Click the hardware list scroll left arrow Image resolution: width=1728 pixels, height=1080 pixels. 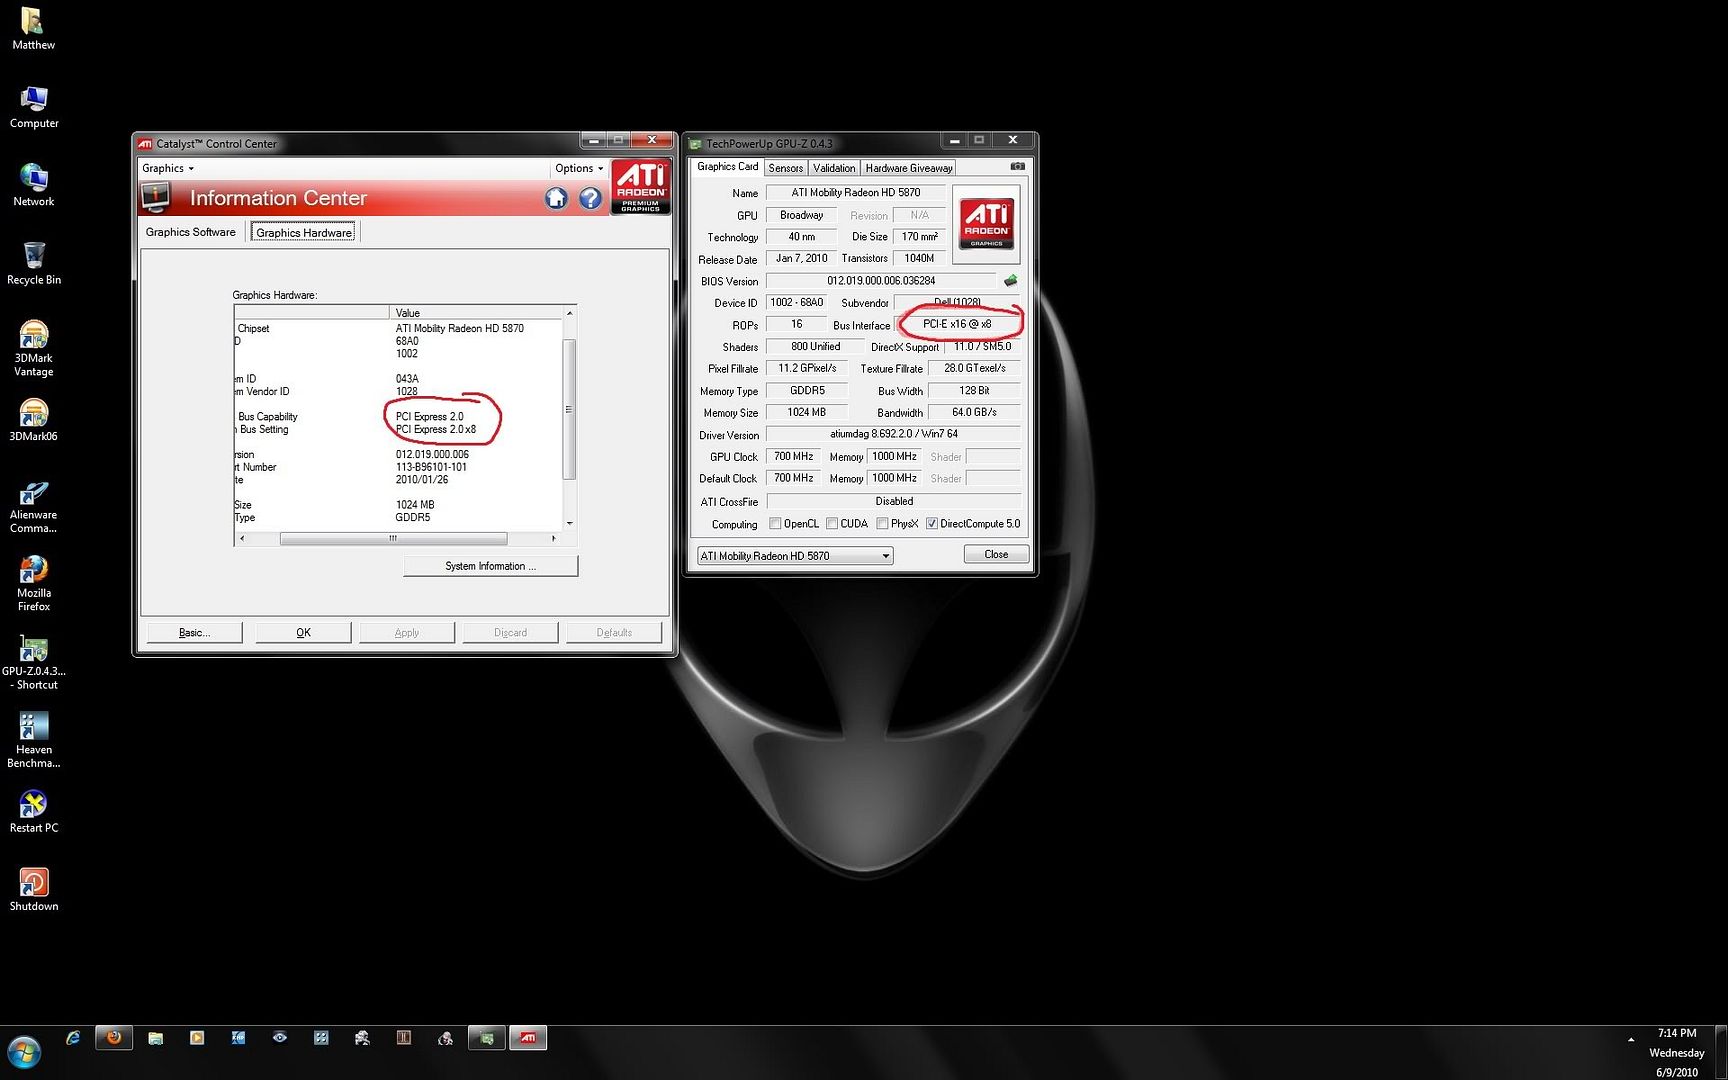241,538
